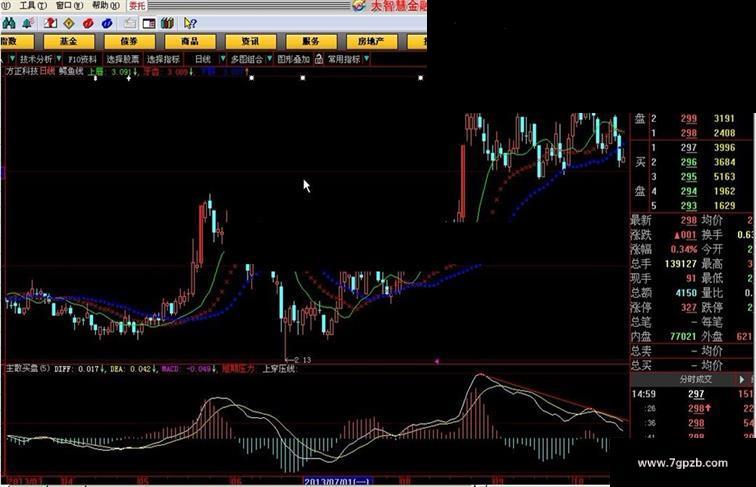Click the 选择指标 button
Image resolution: width=756 pixels, height=487 pixels.
(163, 59)
